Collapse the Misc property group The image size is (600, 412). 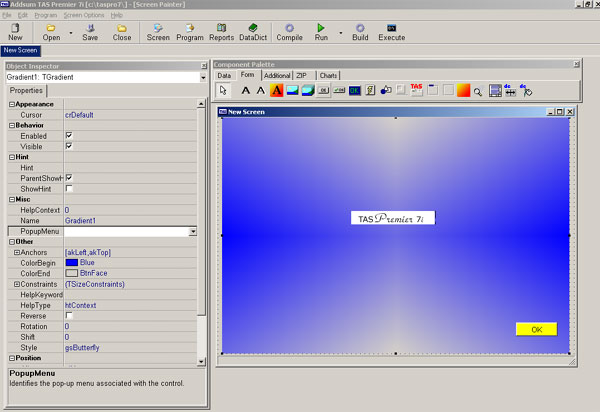point(12,199)
